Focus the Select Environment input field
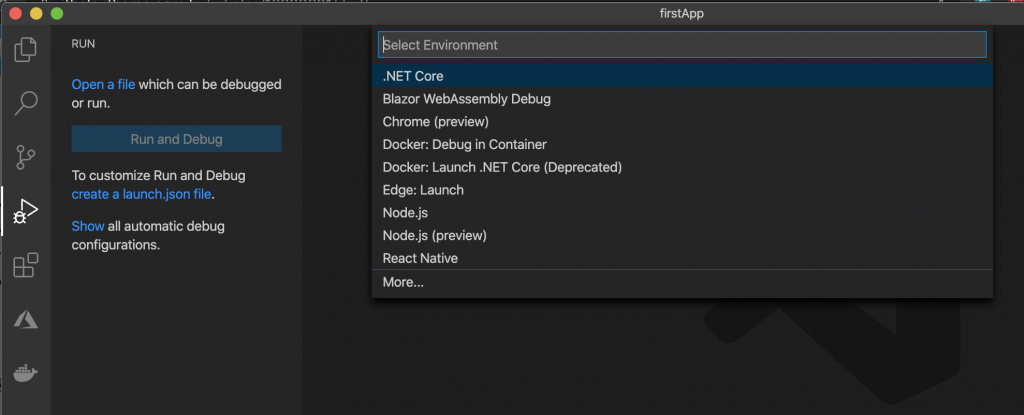The height and width of the screenshot is (415, 1024). click(682, 45)
